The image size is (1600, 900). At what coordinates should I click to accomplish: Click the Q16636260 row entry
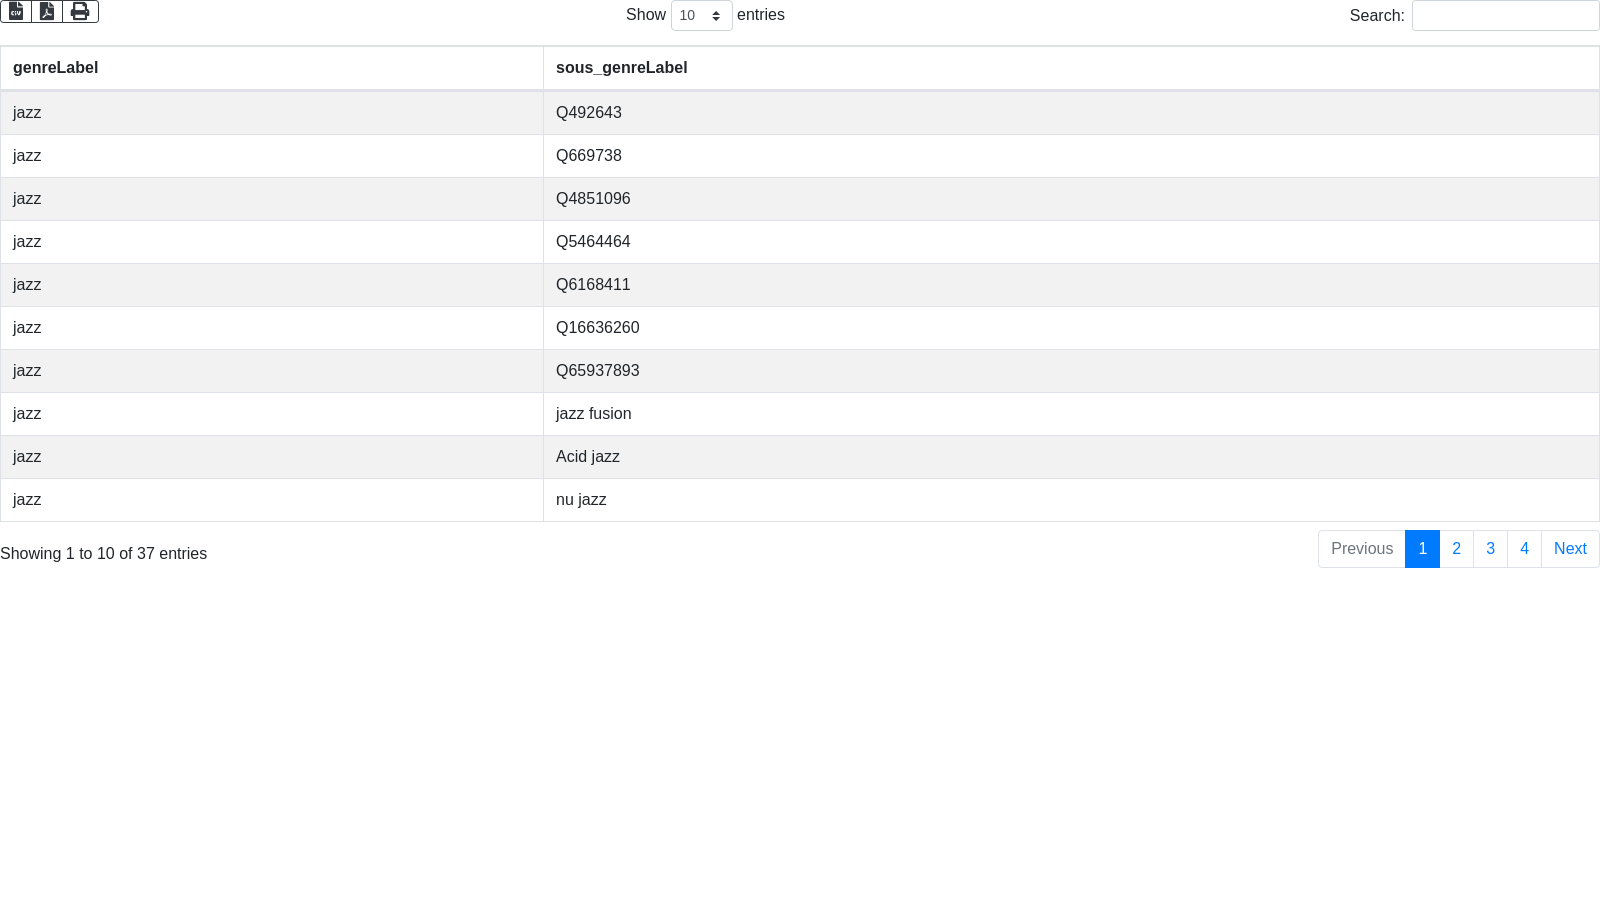point(597,328)
